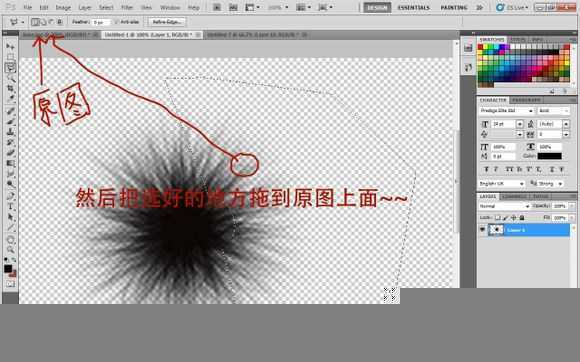Toggle lock all in Layers panel
This screenshot has height=362, width=580.
(x=522, y=218)
